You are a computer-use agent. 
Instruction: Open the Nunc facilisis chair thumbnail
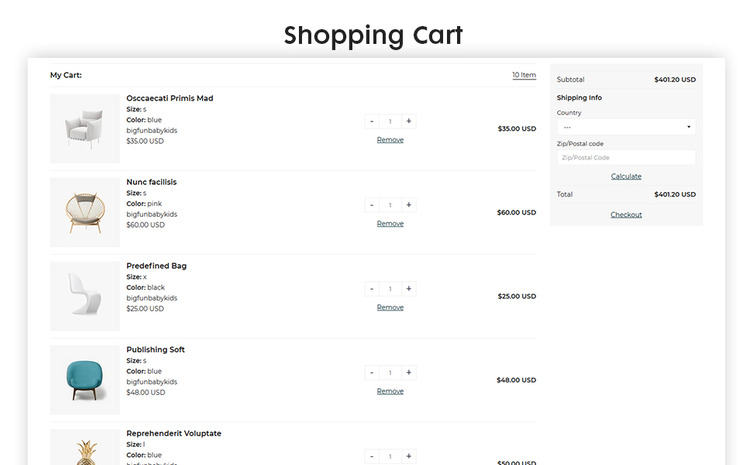[x=85, y=212]
